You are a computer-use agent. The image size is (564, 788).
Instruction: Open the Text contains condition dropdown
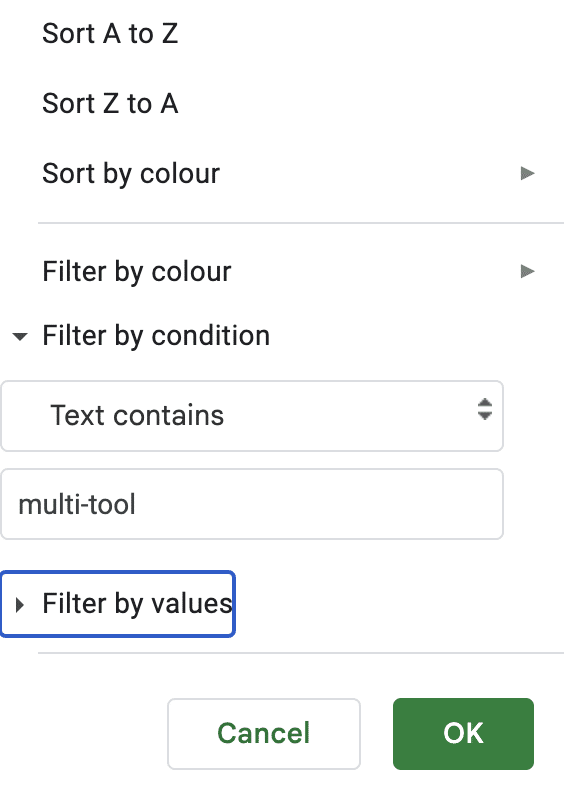click(252, 416)
